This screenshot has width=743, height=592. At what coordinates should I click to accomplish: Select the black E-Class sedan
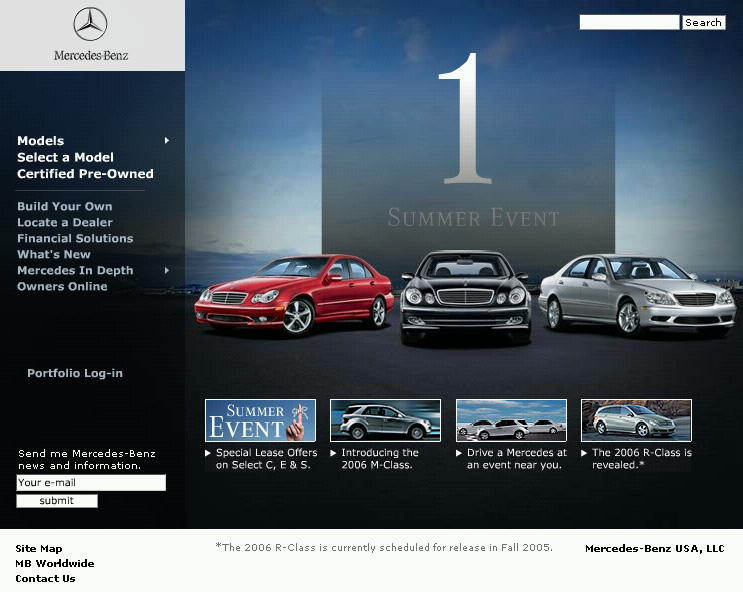[466, 297]
